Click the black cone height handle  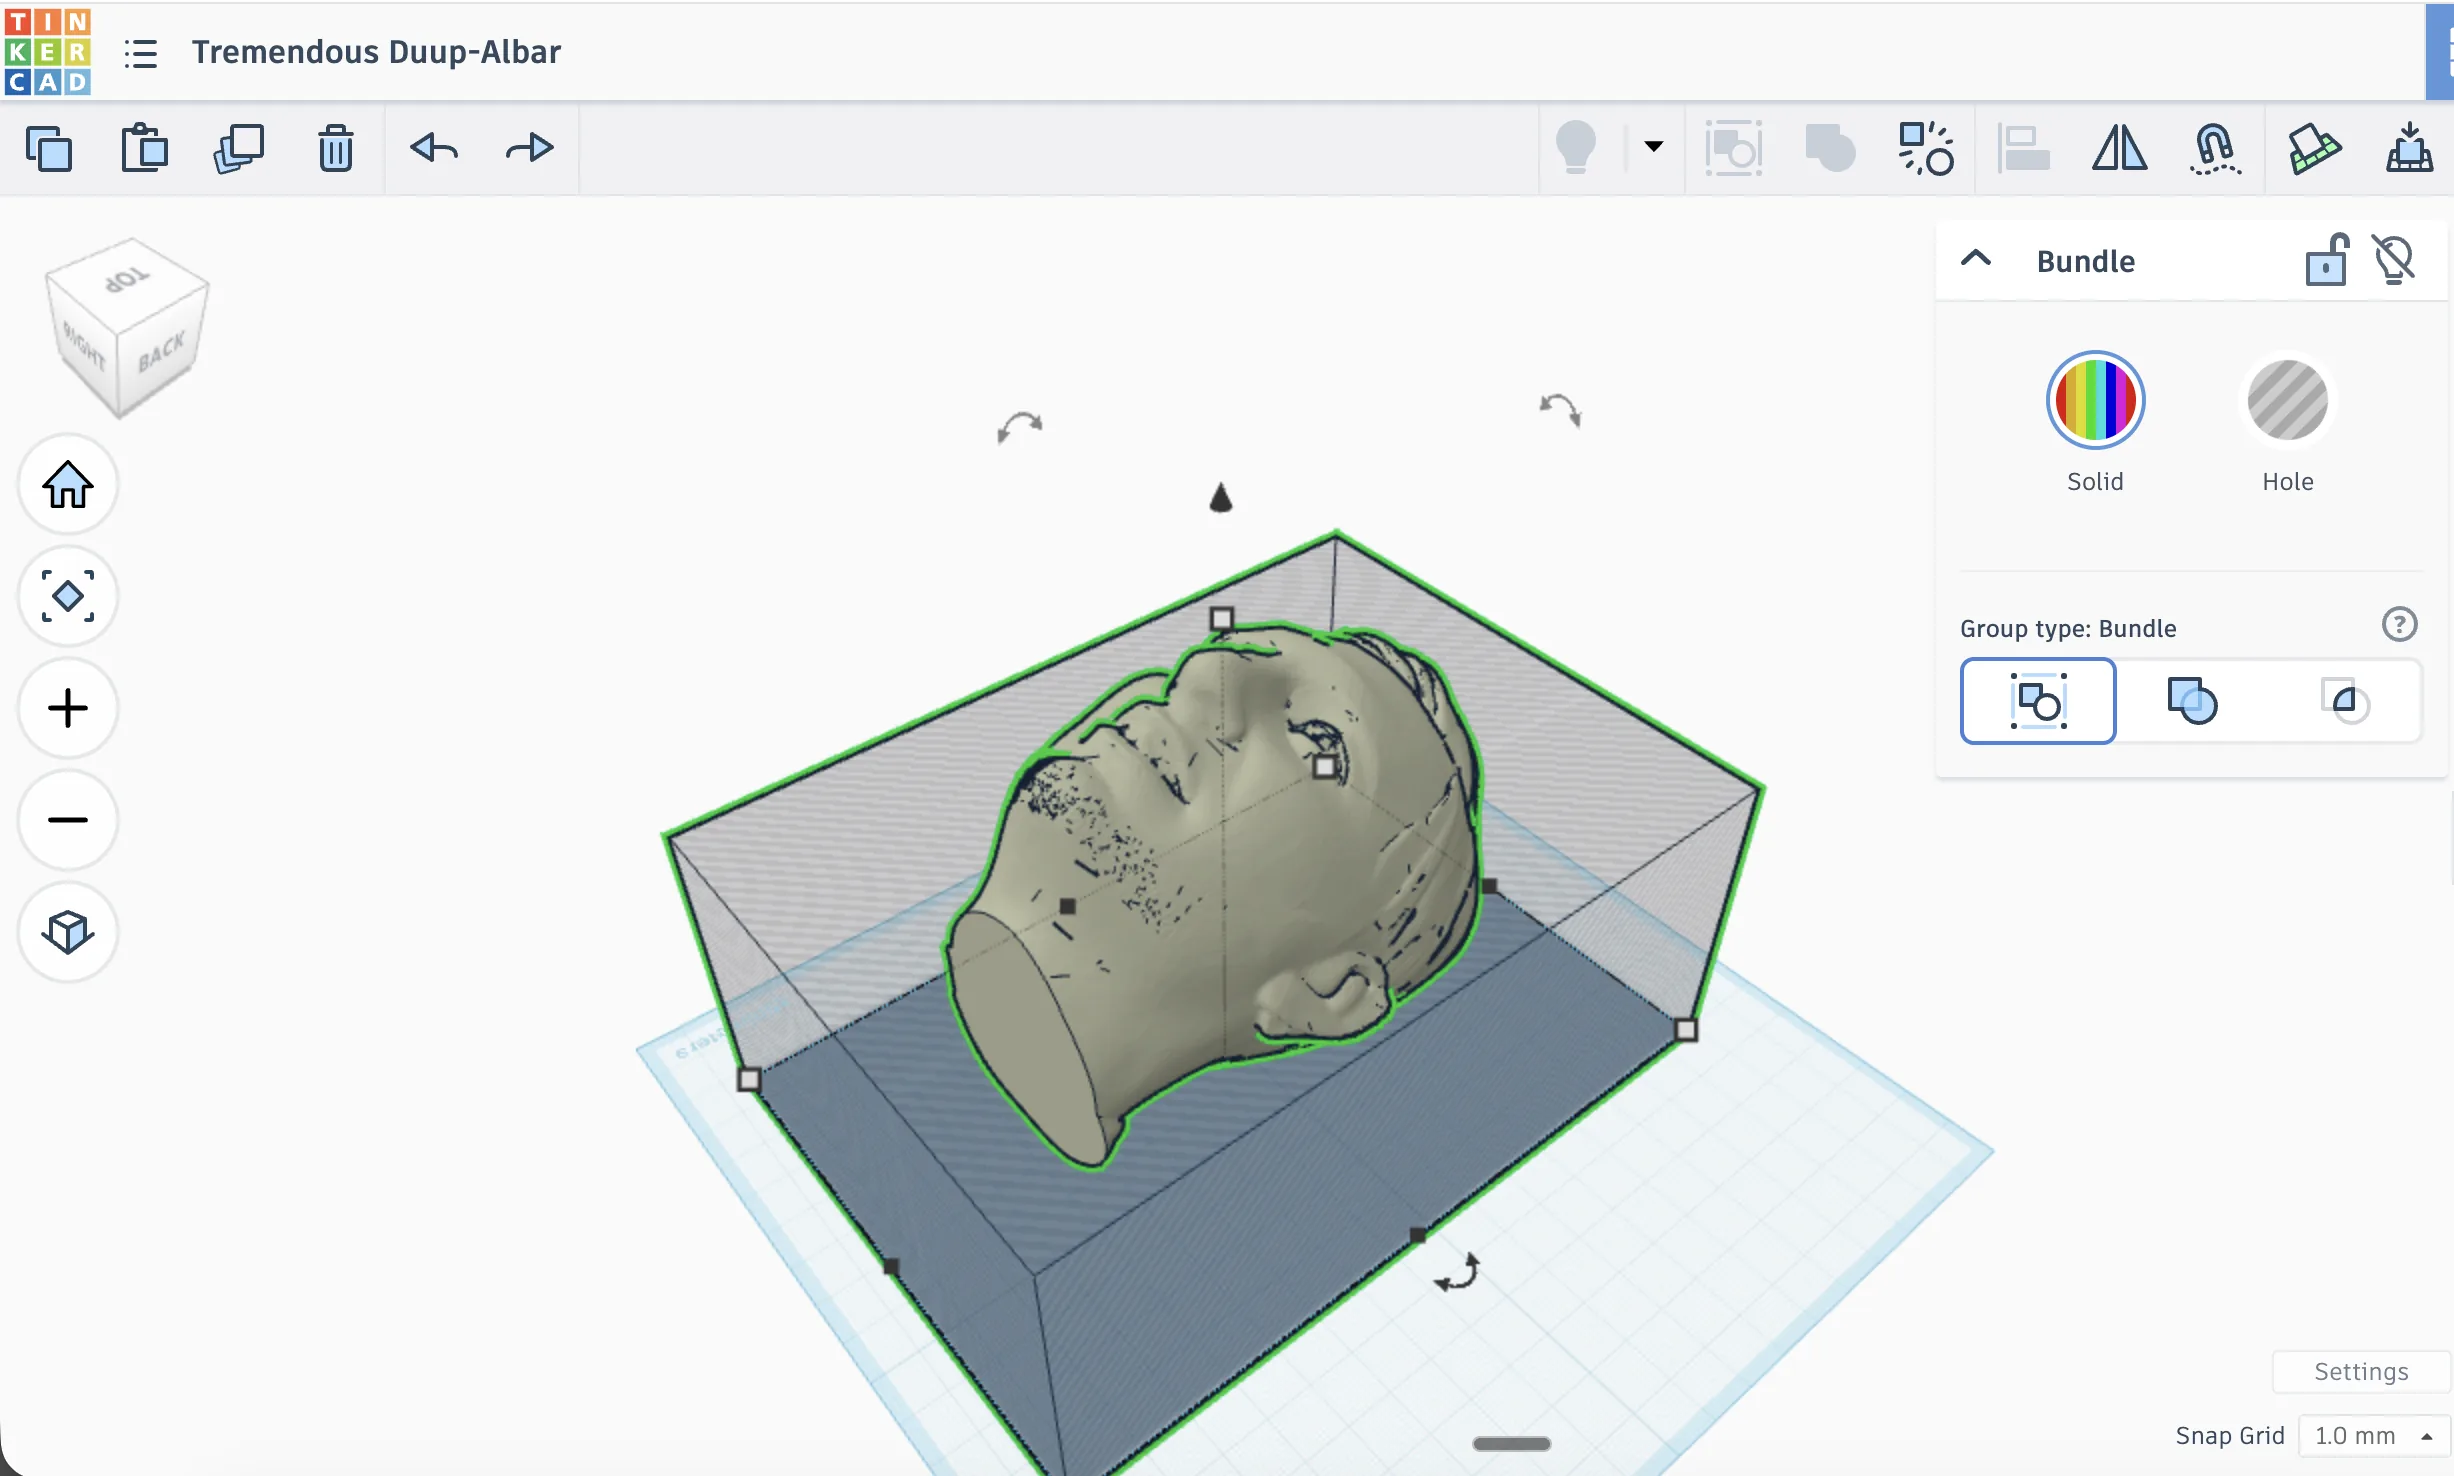coord(1220,497)
